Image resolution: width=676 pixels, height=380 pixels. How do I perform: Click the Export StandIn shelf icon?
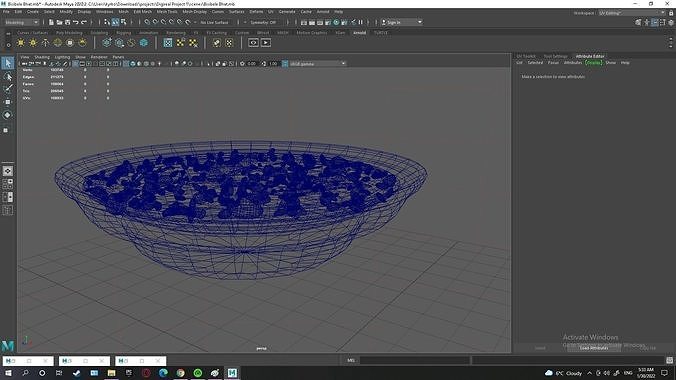[119, 43]
